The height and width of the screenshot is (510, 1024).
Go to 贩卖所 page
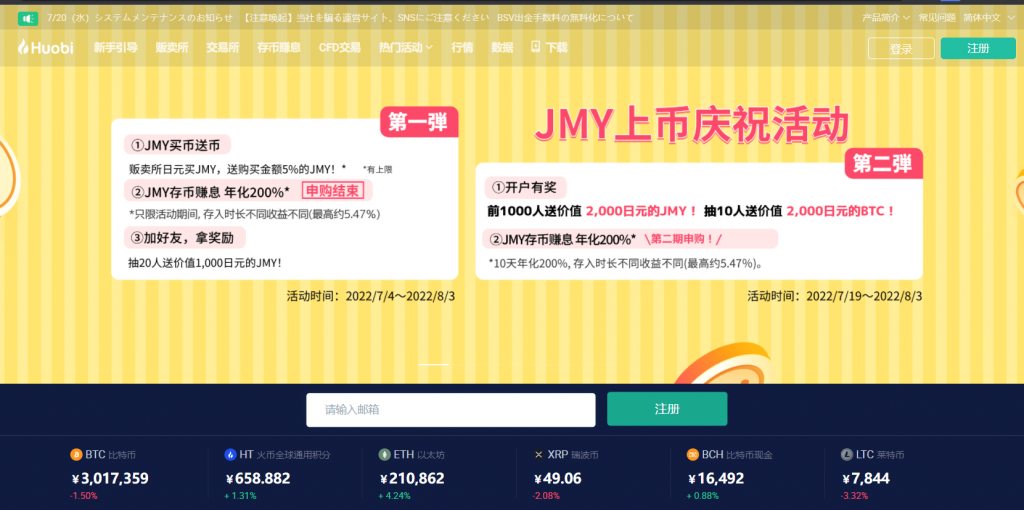172,47
